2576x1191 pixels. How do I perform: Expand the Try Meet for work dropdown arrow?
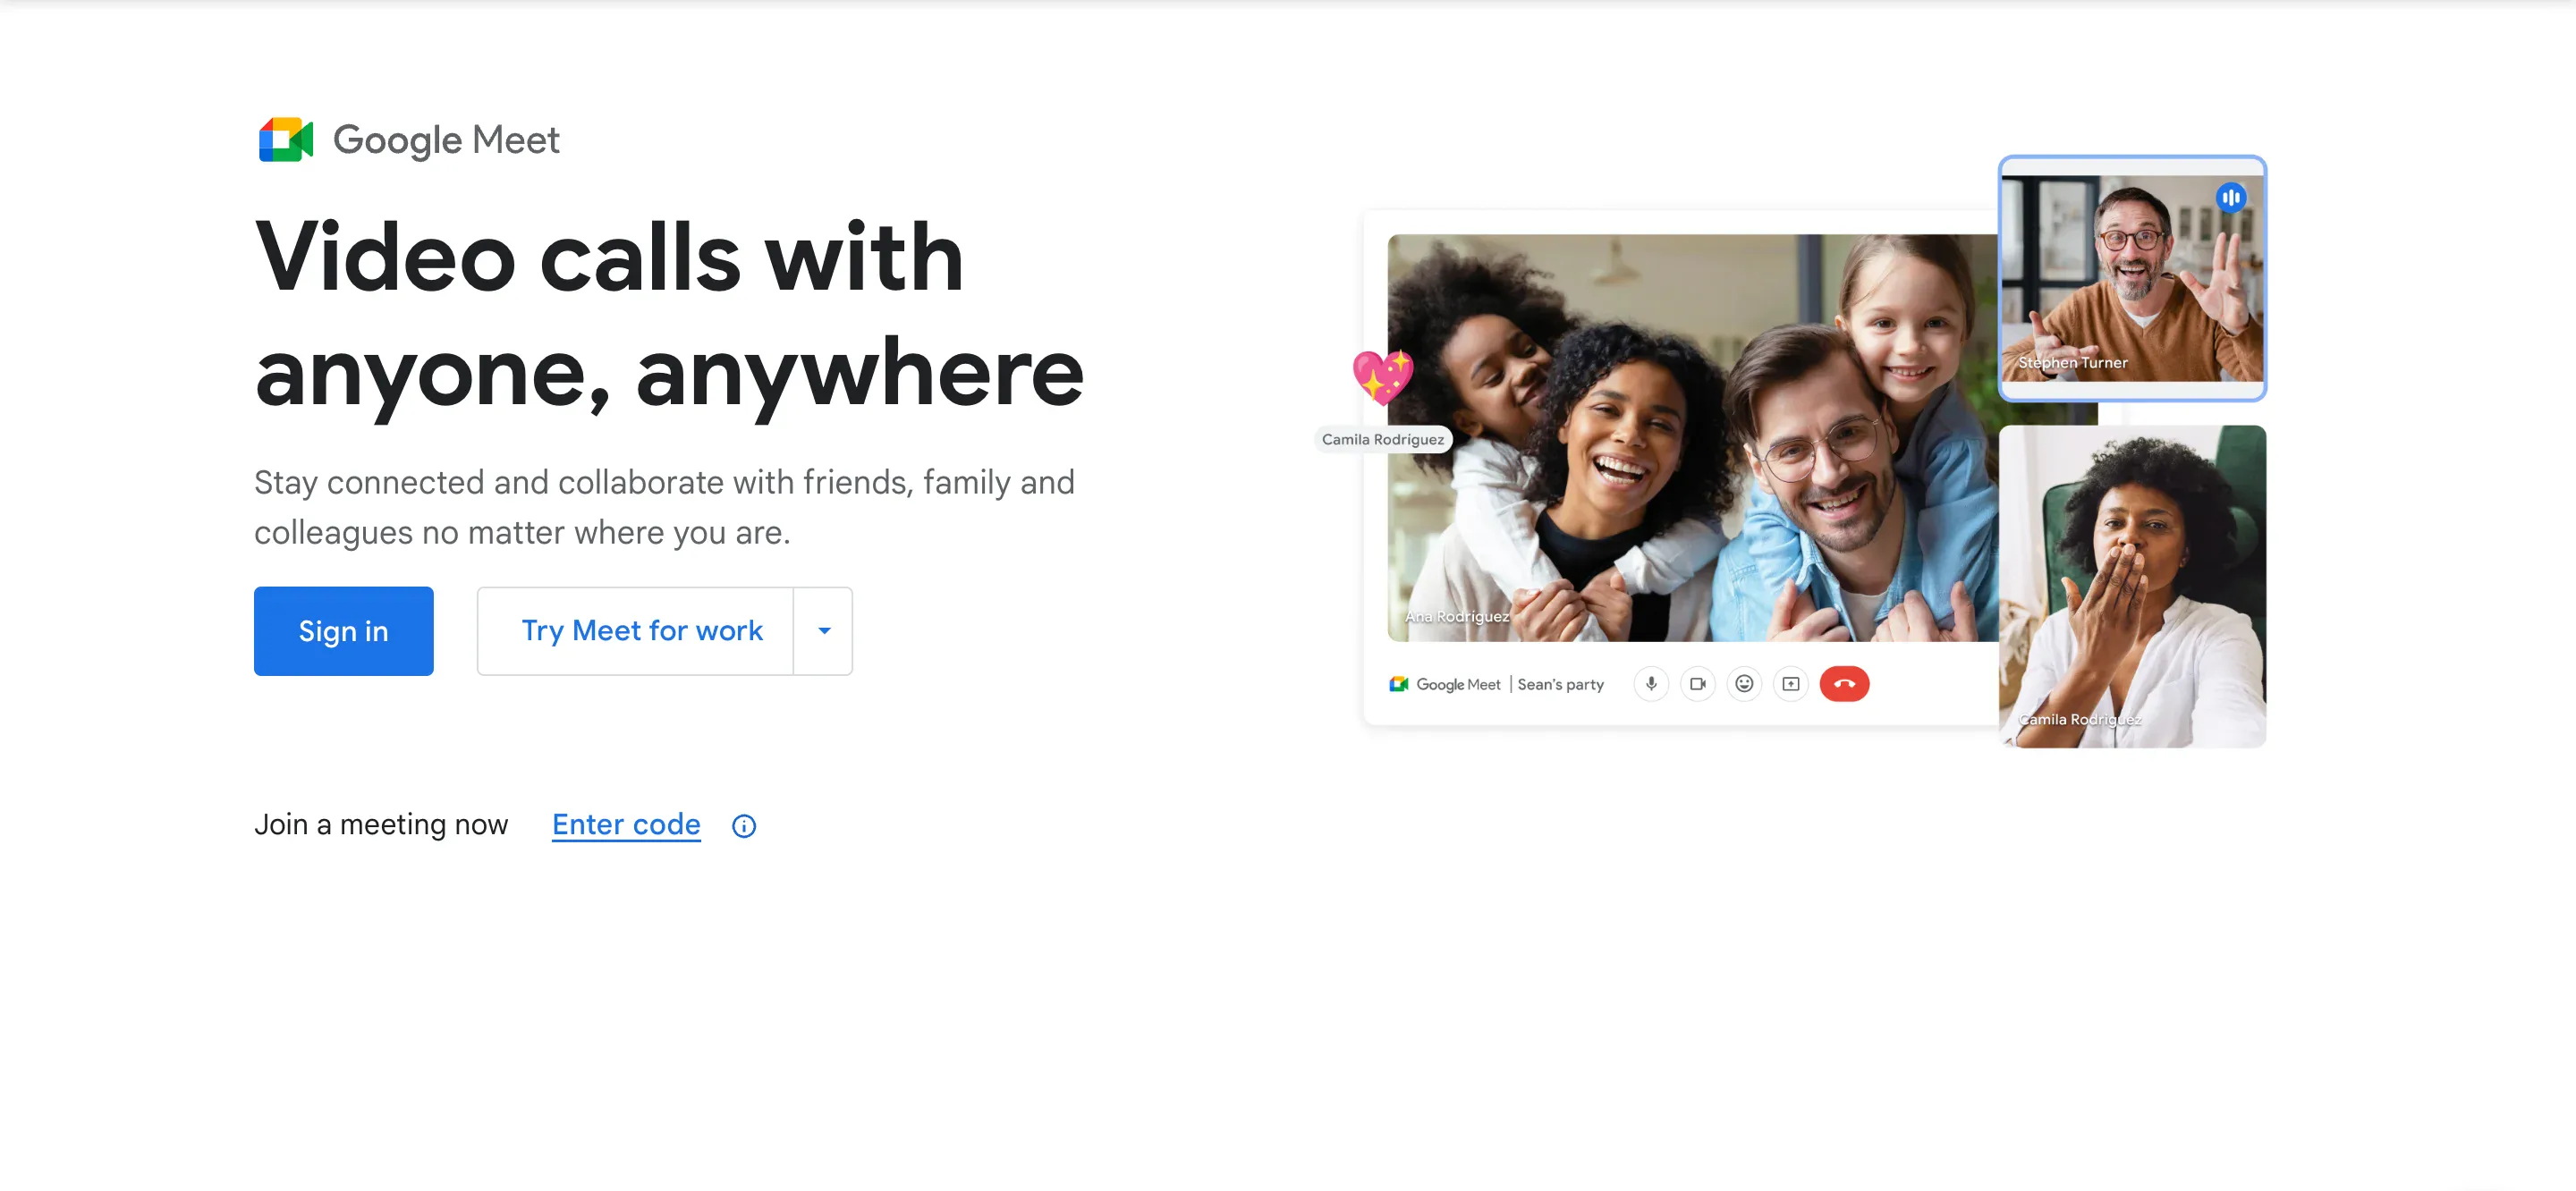[x=822, y=631]
